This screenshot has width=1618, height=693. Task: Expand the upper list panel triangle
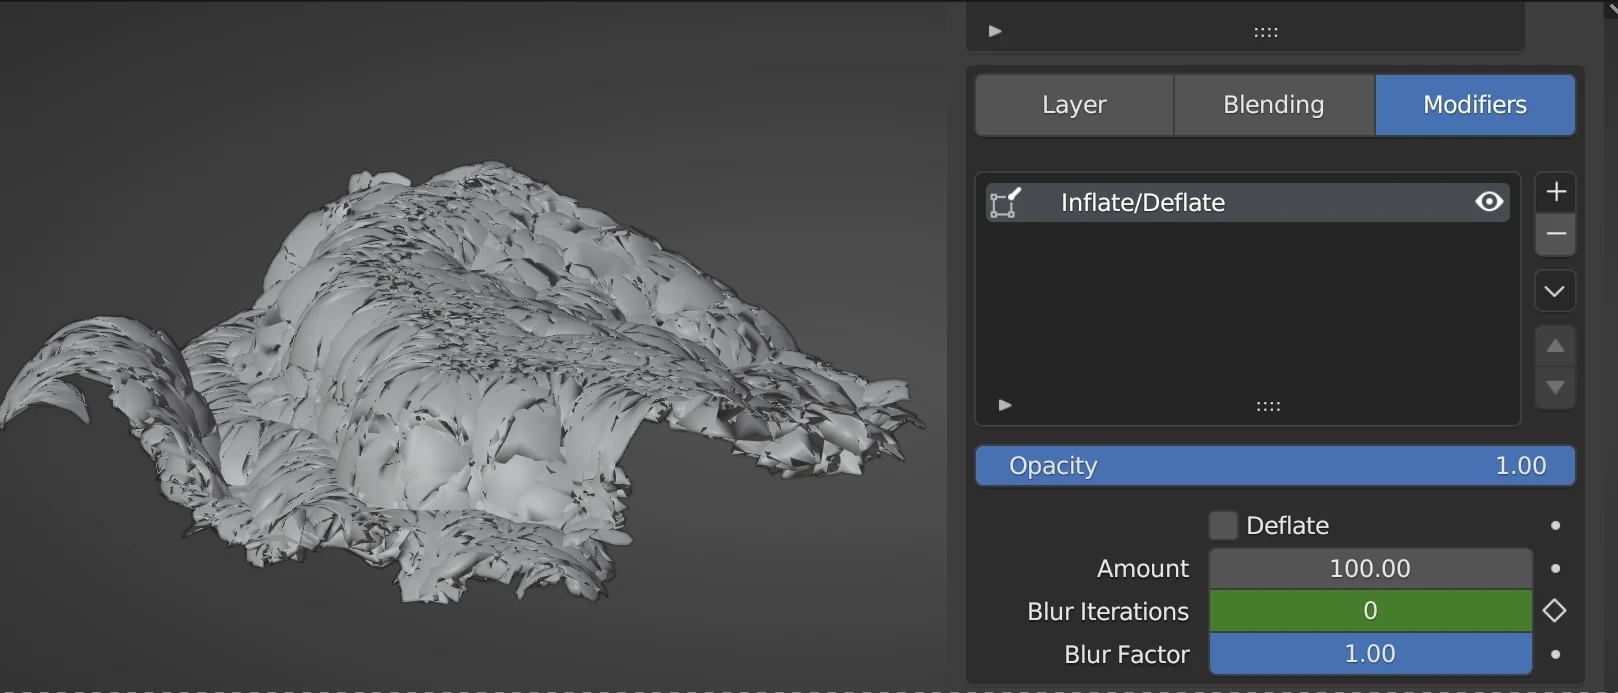995,31
